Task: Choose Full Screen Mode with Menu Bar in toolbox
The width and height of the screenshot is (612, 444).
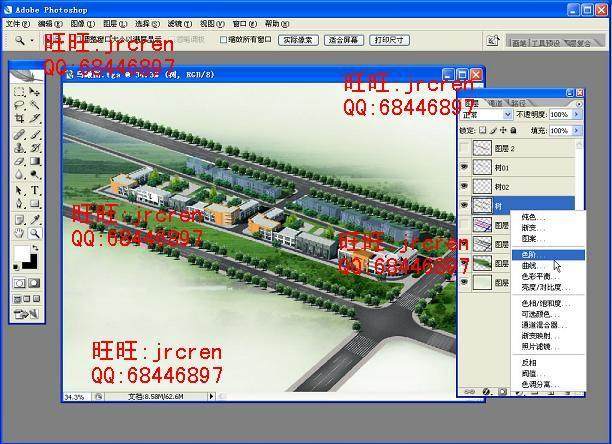Action: [27, 299]
